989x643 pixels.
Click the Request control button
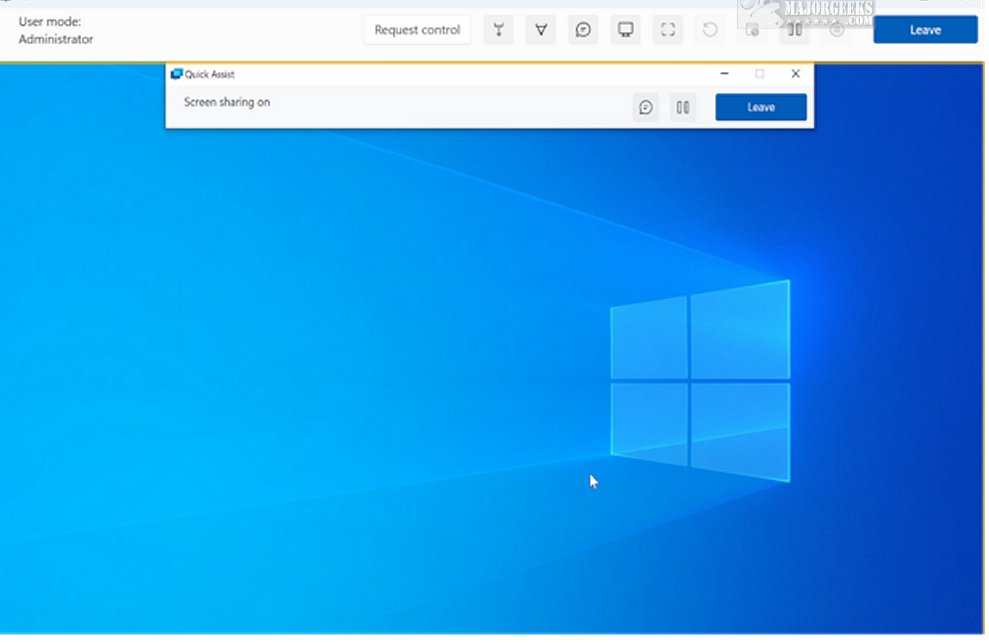[x=417, y=30]
